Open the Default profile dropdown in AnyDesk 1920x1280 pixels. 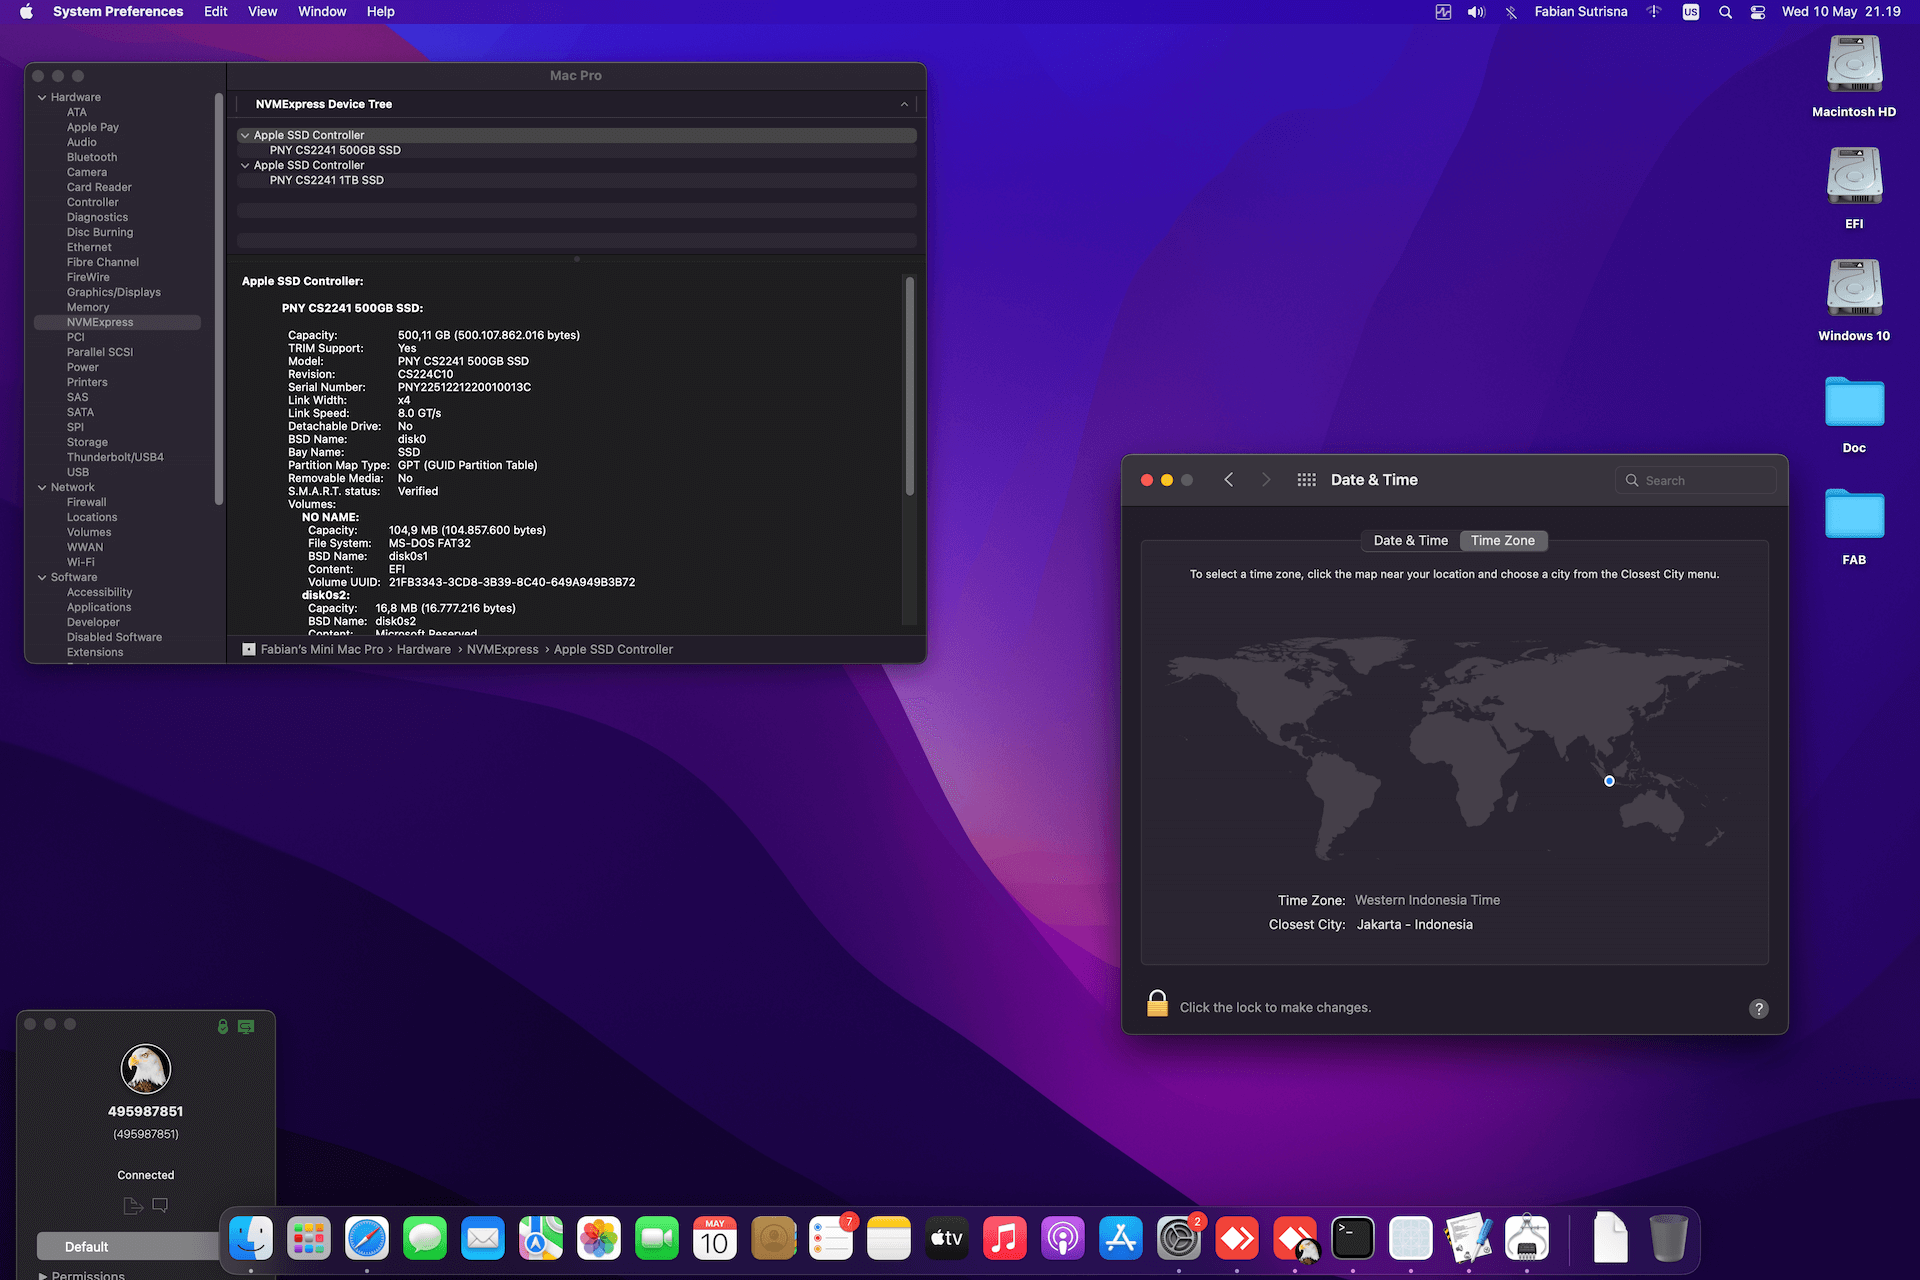coord(128,1246)
